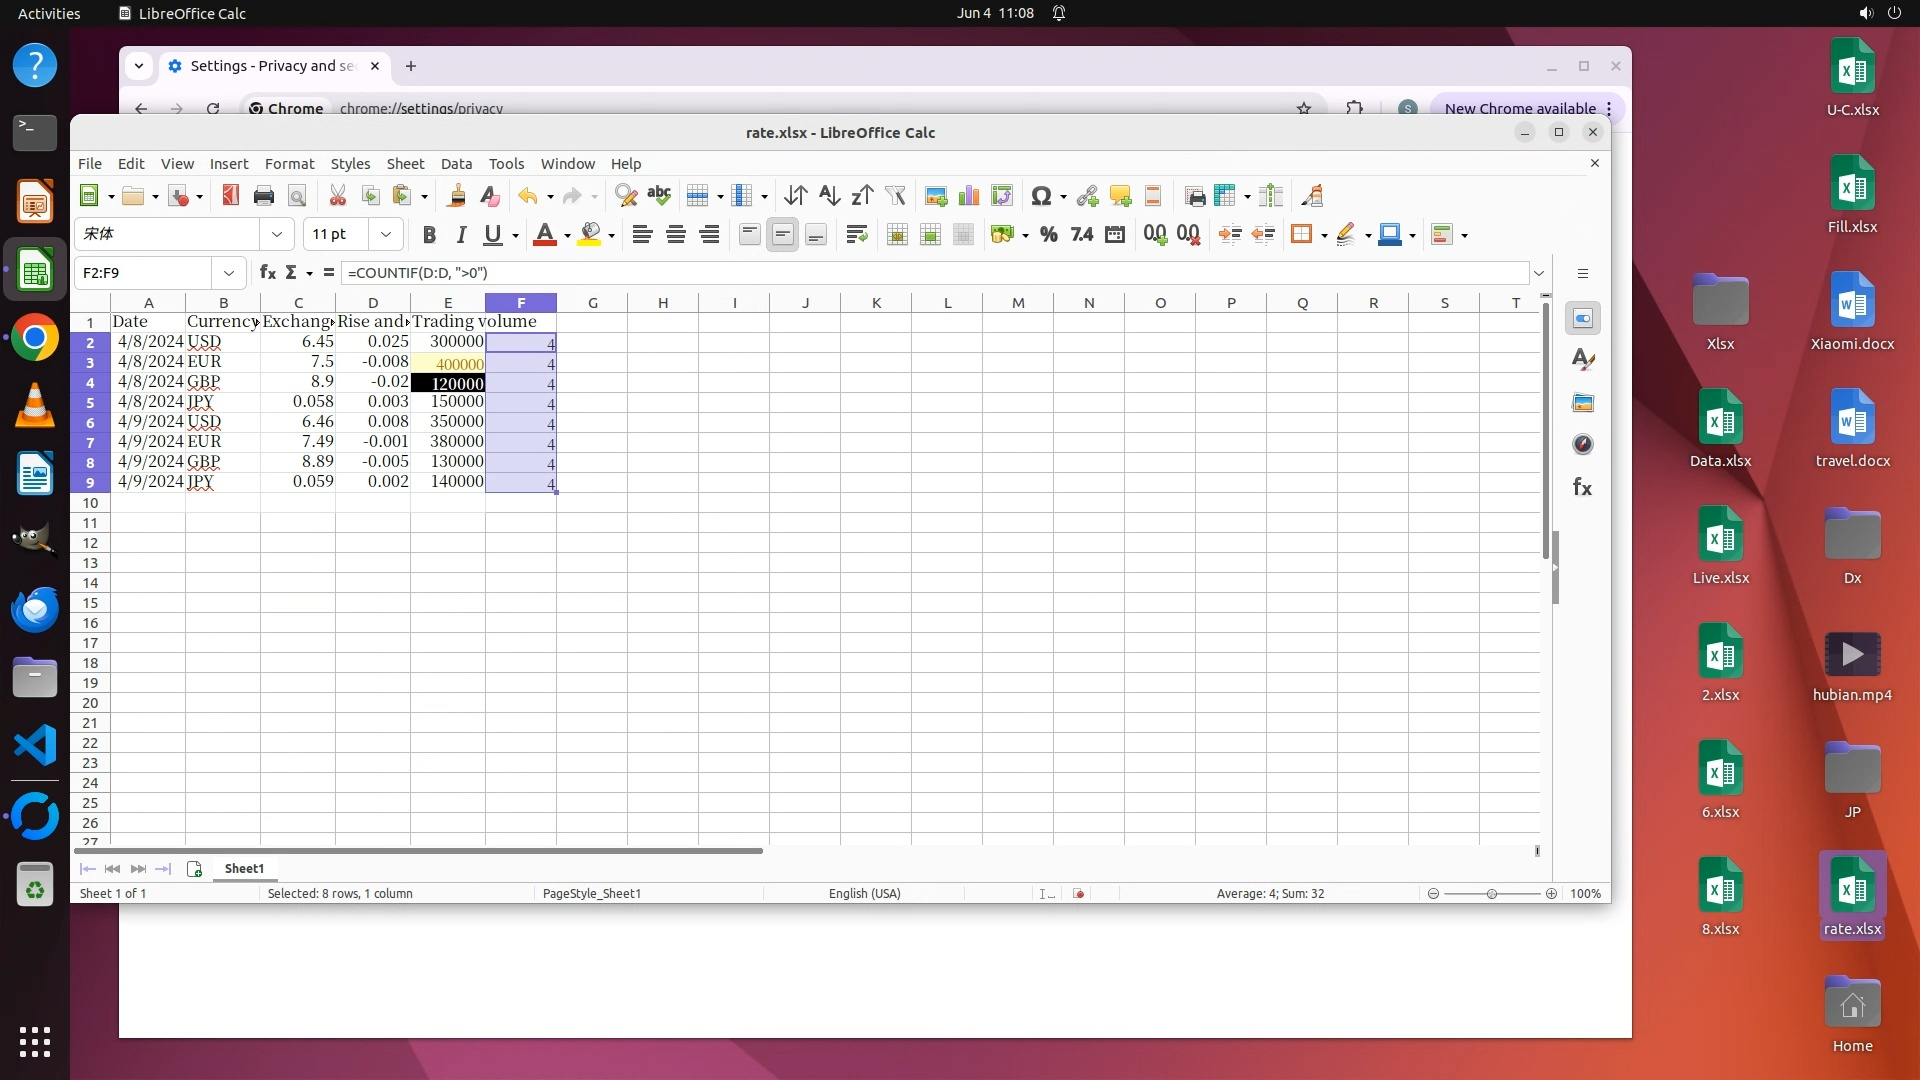Click the AutoFilter funnel icon
This screenshot has height=1080, width=1920.
pos(895,196)
